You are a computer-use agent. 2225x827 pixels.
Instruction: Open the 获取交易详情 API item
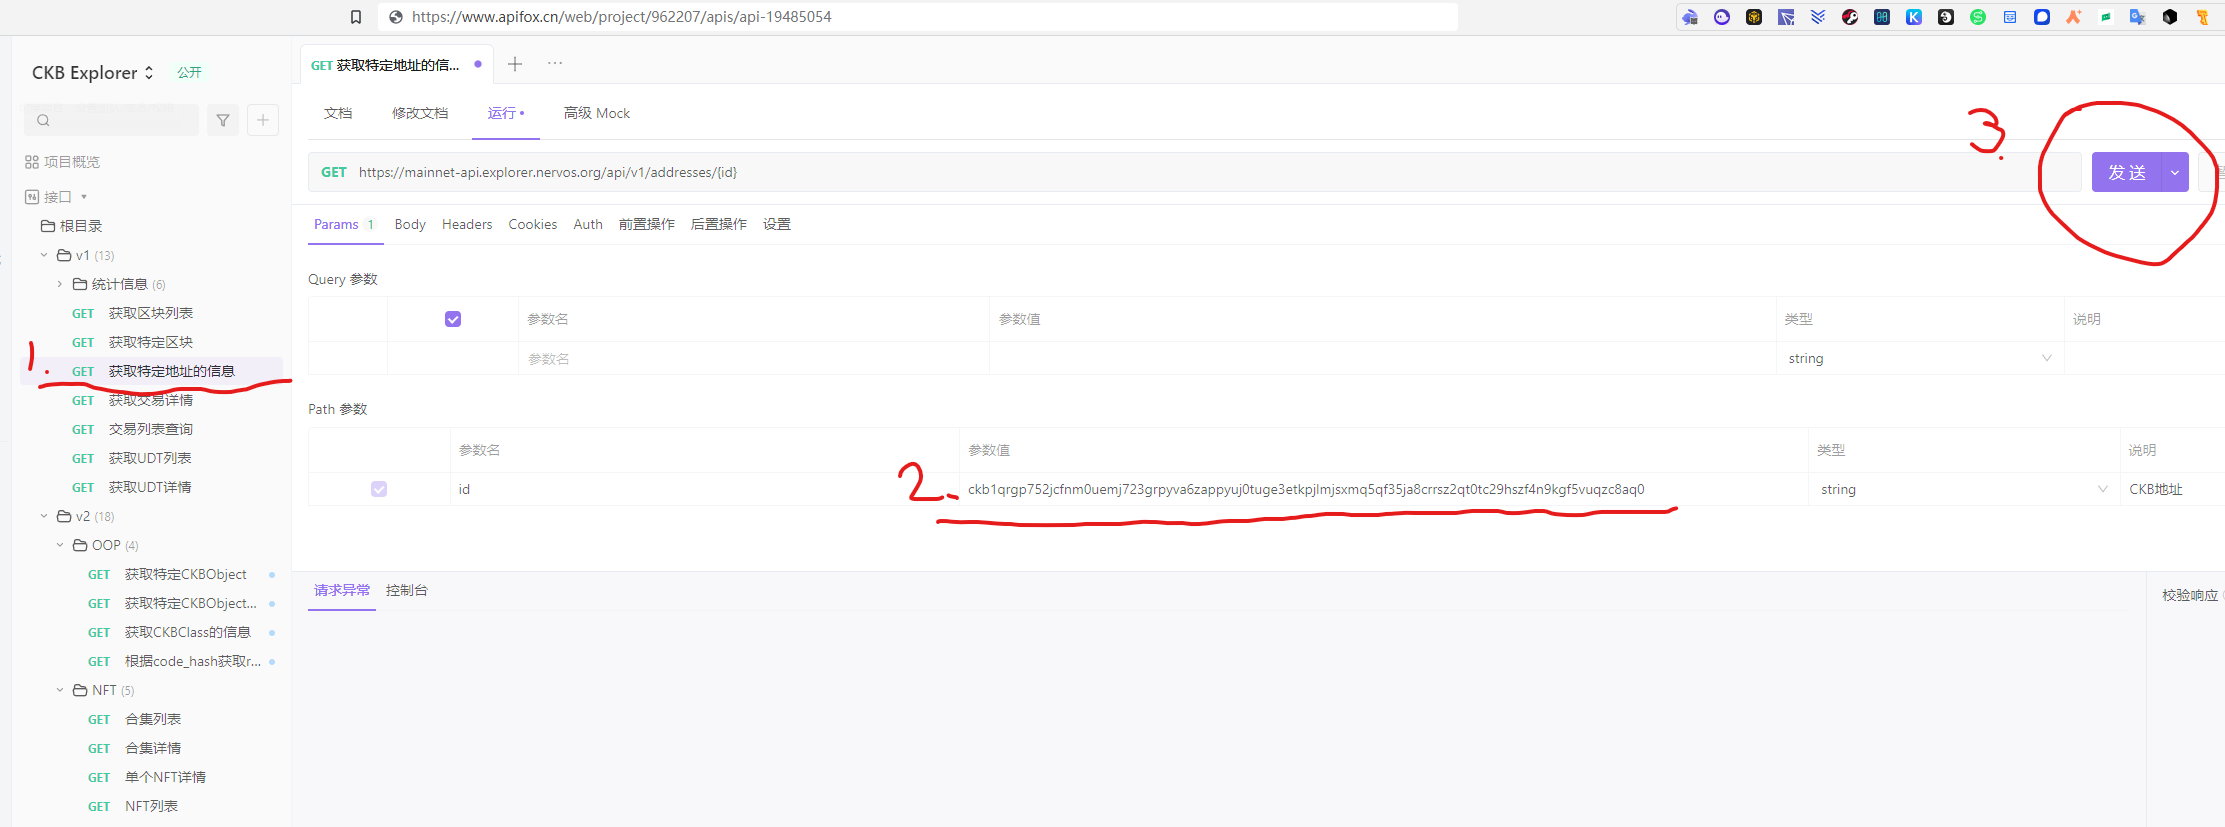[x=150, y=400]
